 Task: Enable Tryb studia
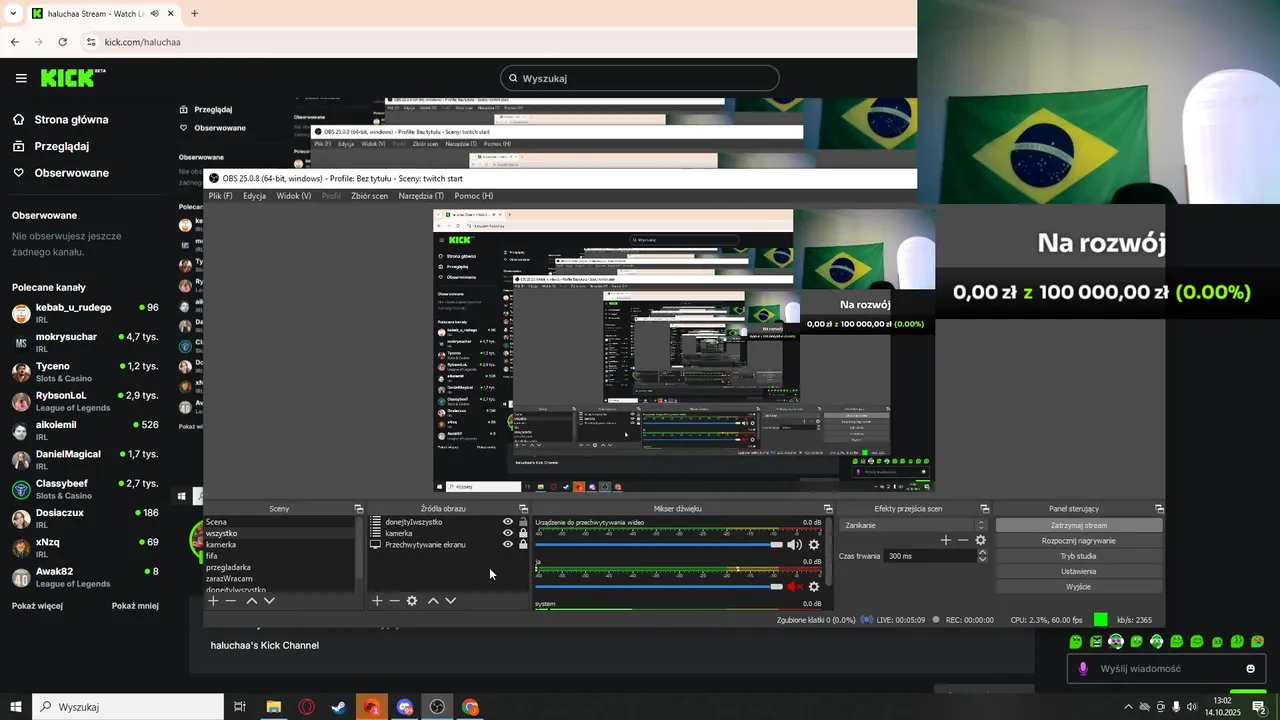point(1079,556)
